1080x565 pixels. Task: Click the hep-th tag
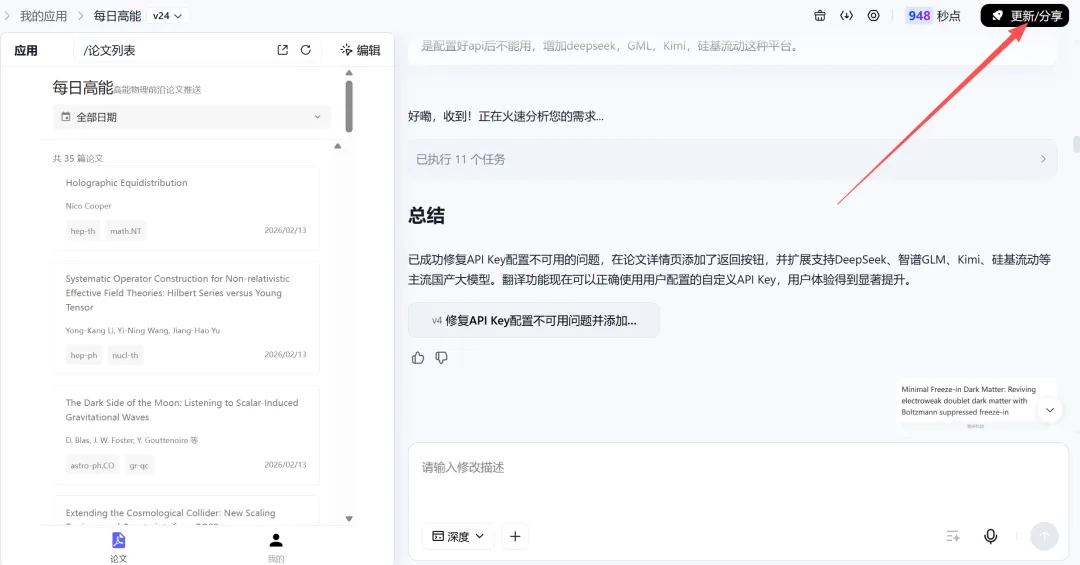coord(83,231)
